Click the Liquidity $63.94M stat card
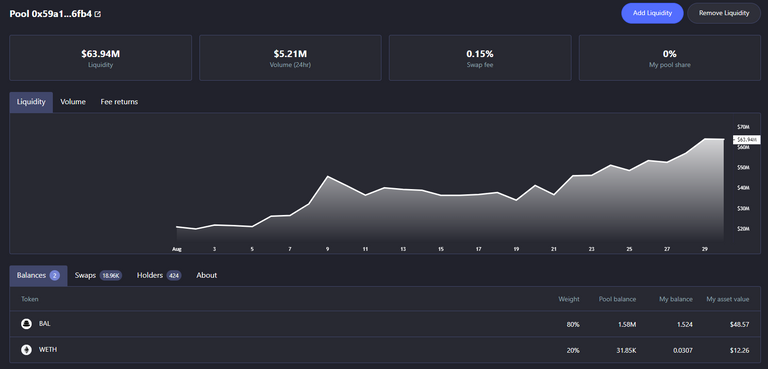Image resolution: width=768 pixels, height=369 pixels. (x=100, y=58)
